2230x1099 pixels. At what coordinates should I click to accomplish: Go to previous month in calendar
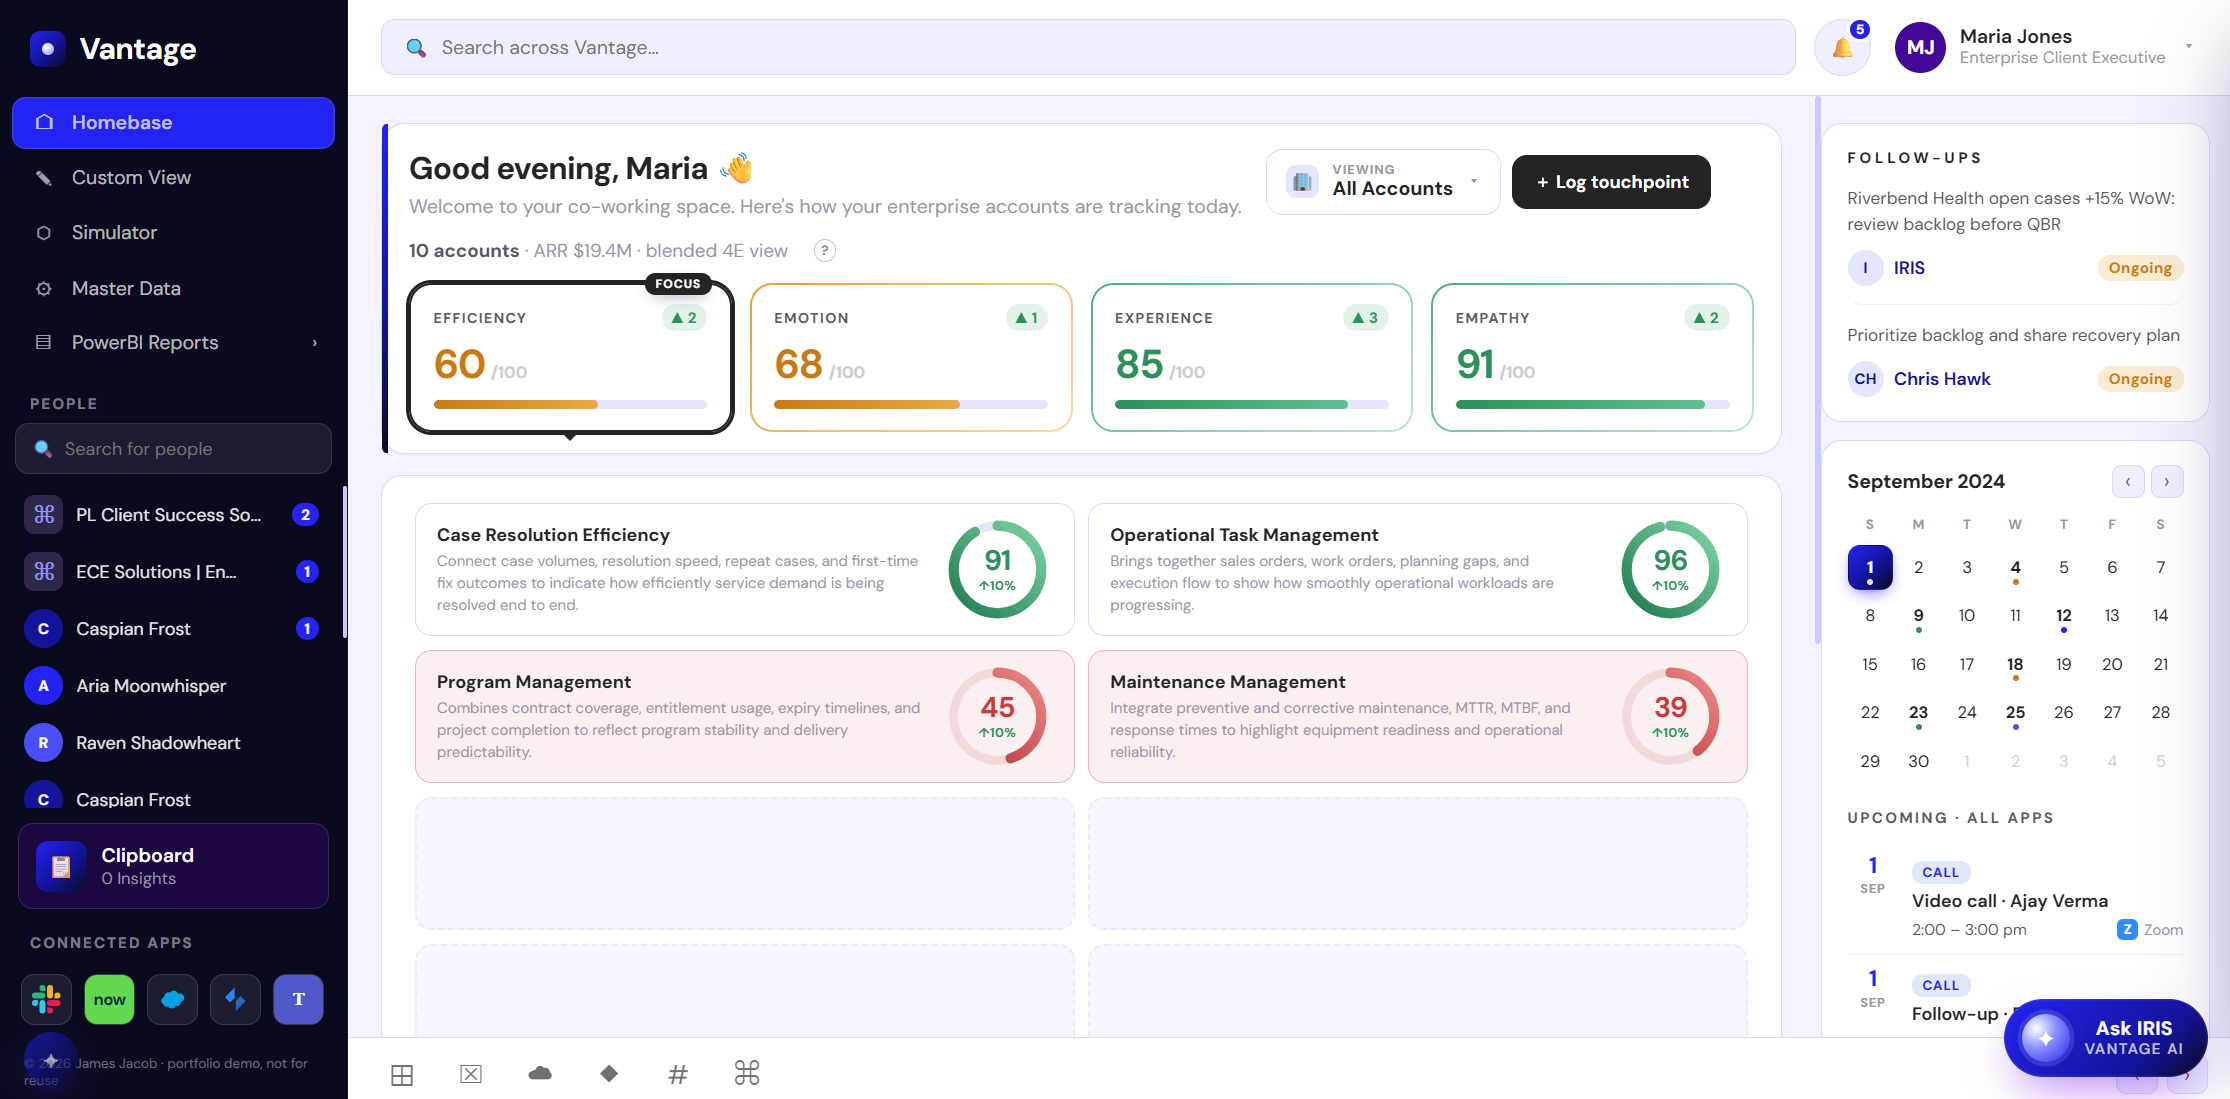[x=2128, y=482]
